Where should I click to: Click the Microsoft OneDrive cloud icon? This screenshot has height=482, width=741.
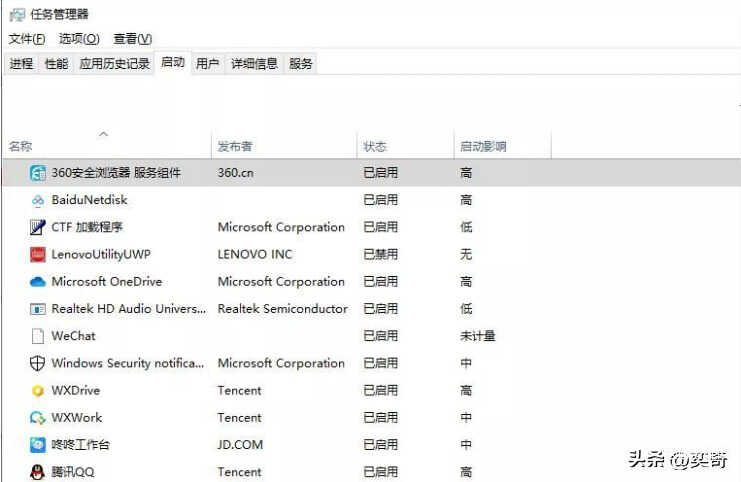[38, 282]
